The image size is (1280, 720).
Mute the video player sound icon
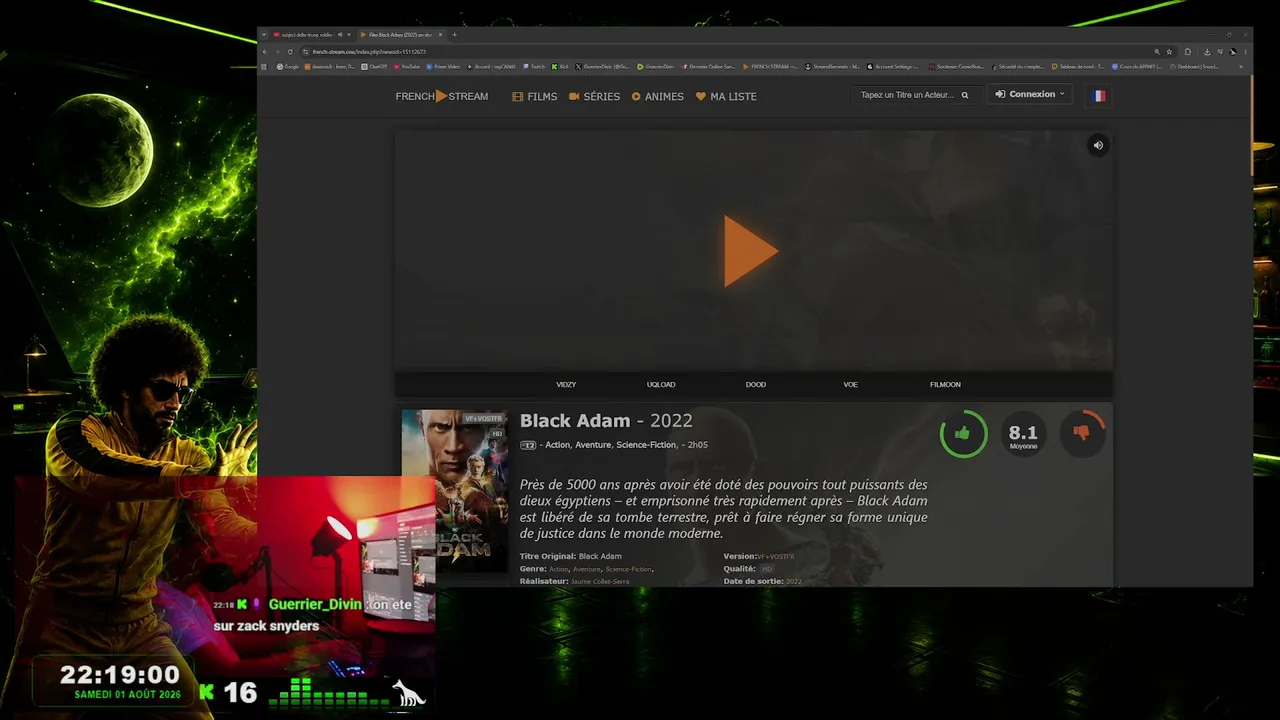click(x=1098, y=145)
